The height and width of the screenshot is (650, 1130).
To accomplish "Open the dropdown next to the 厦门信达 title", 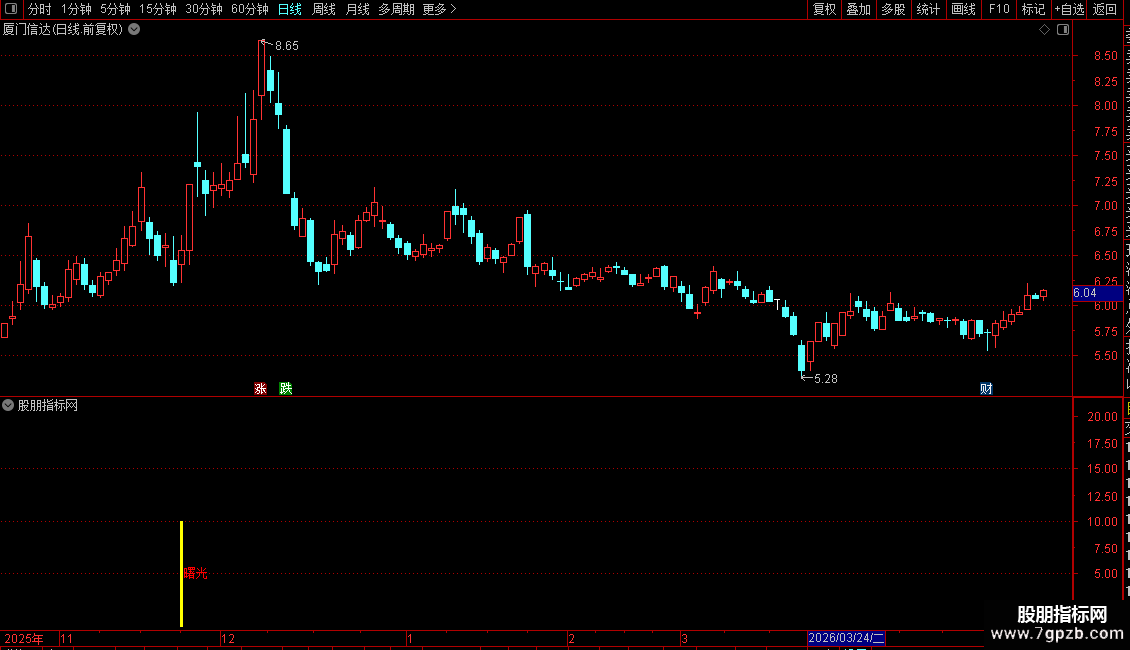I will tap(134, 30).
